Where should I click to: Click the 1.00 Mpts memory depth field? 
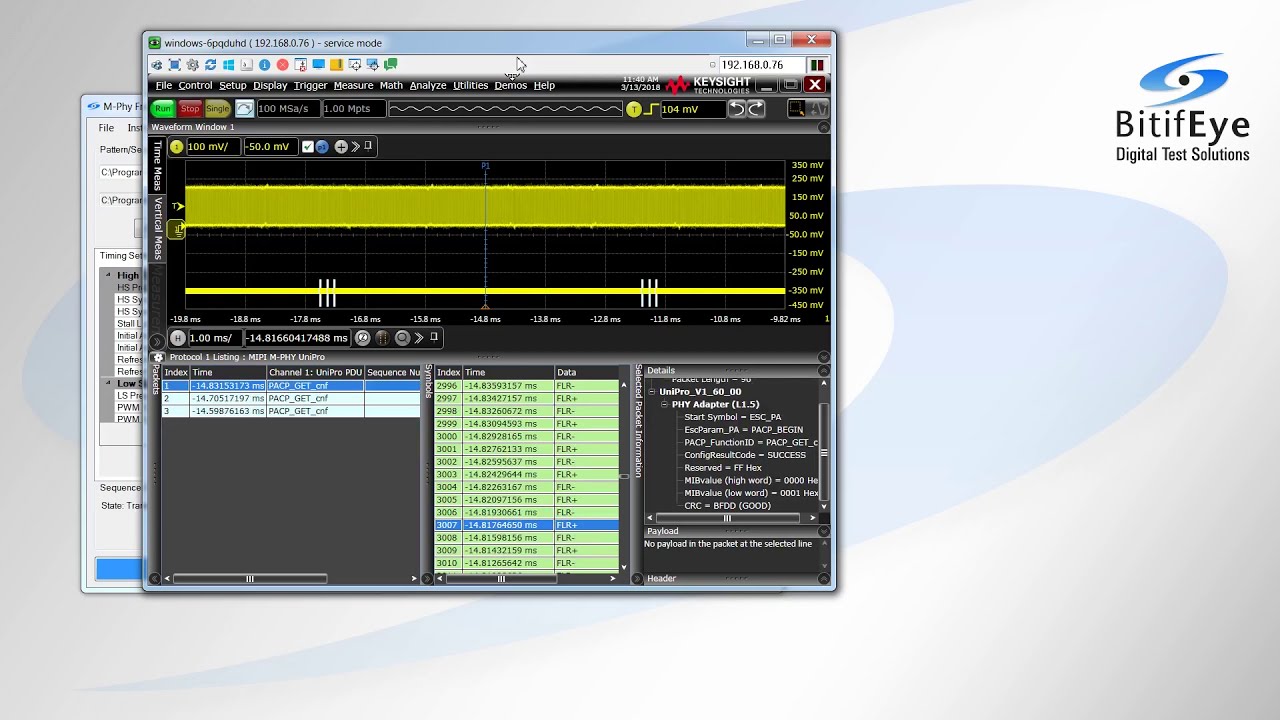click(x=353, y=109)
